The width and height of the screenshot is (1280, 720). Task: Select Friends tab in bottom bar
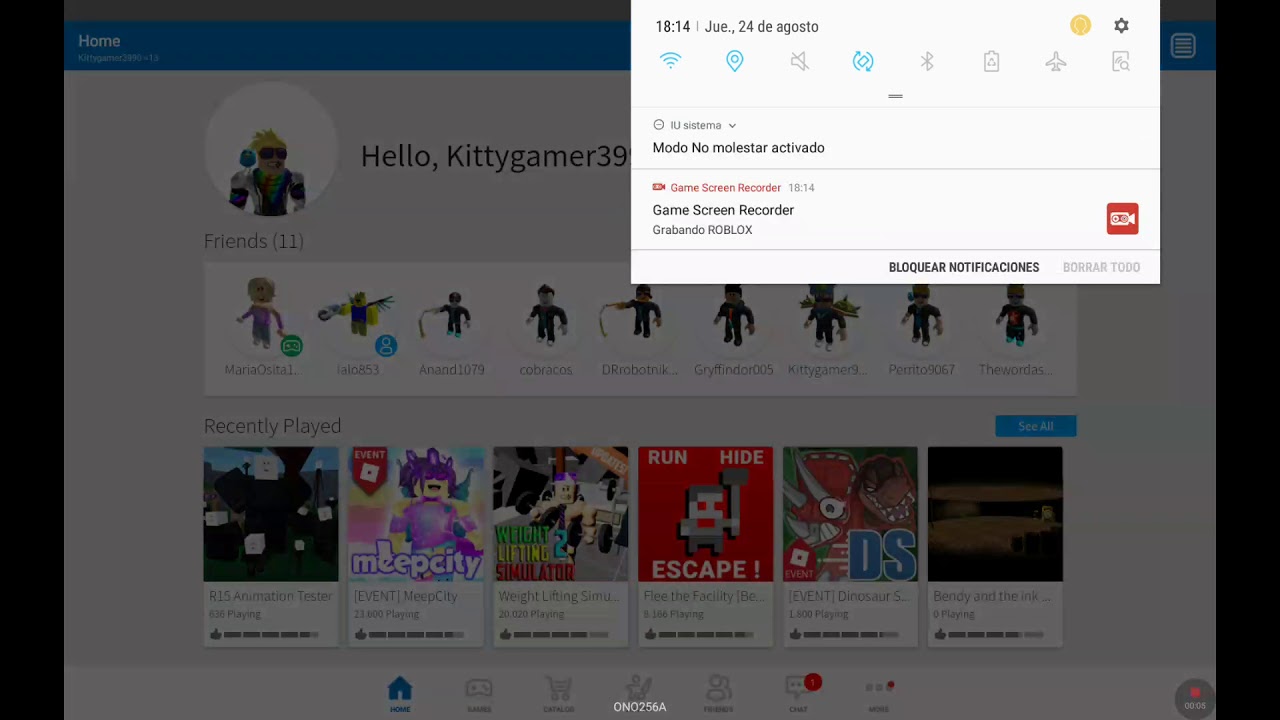coord(718,694)
